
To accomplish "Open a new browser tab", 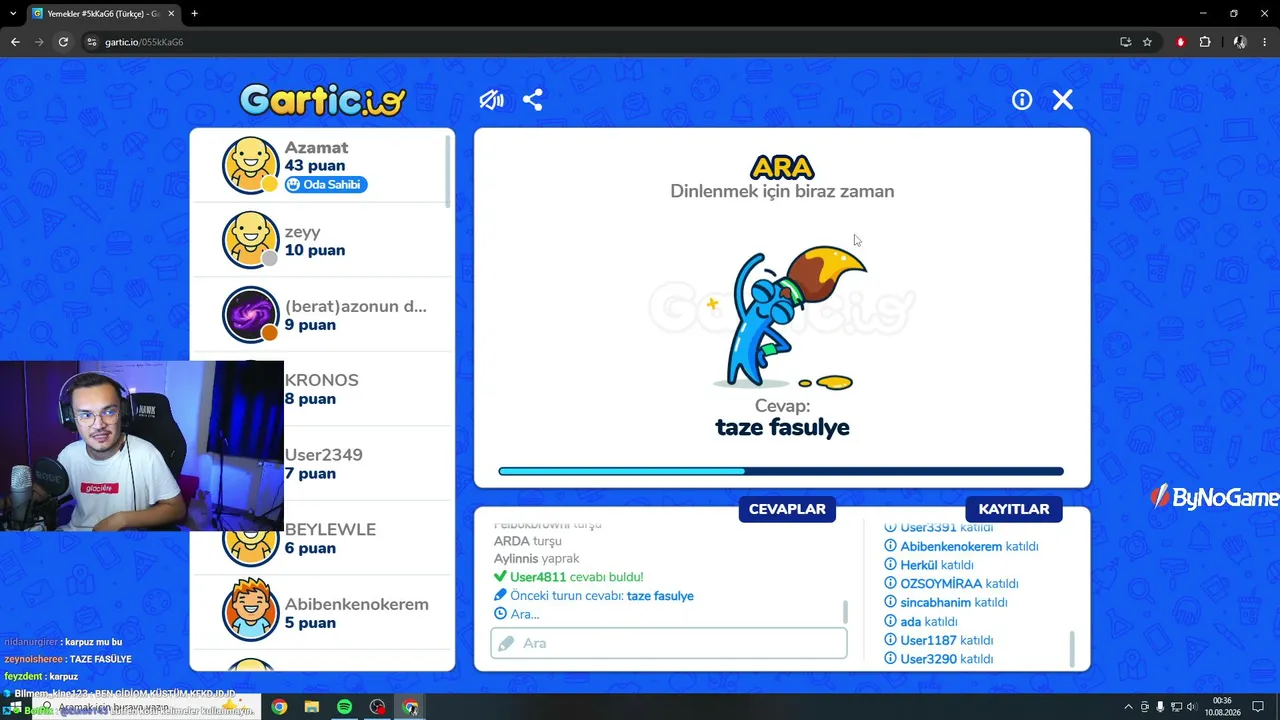I will [x=194, y=14].
